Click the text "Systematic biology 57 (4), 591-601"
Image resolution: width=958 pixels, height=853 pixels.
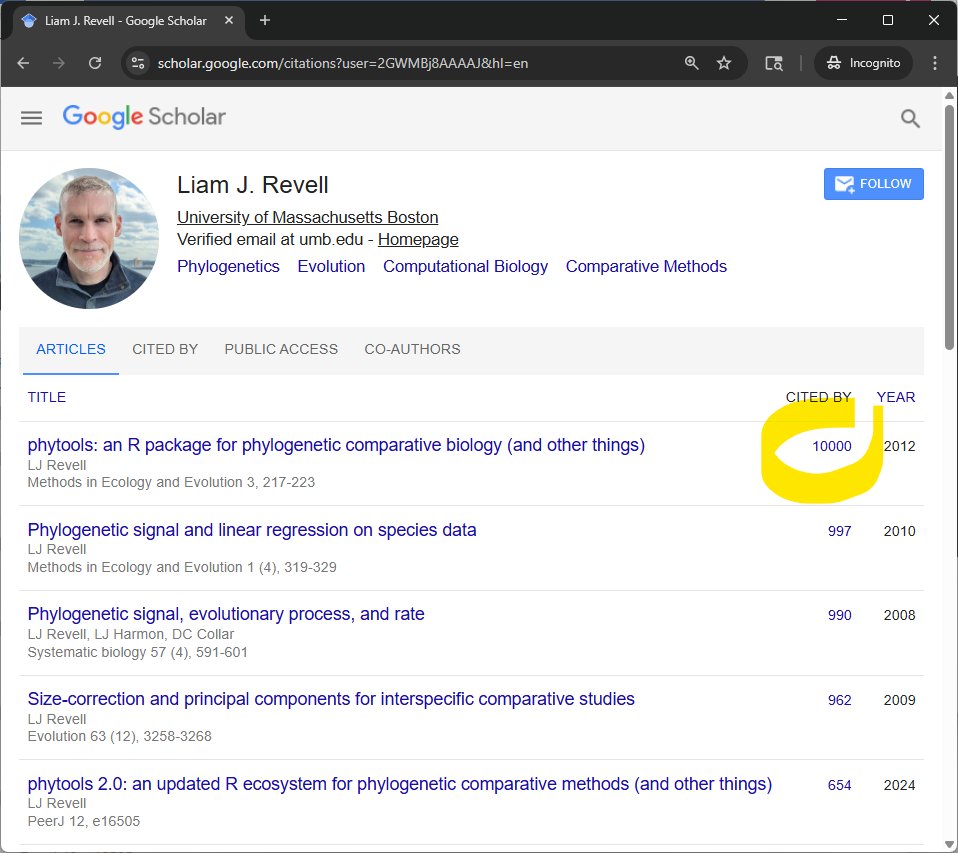point(137,652)
